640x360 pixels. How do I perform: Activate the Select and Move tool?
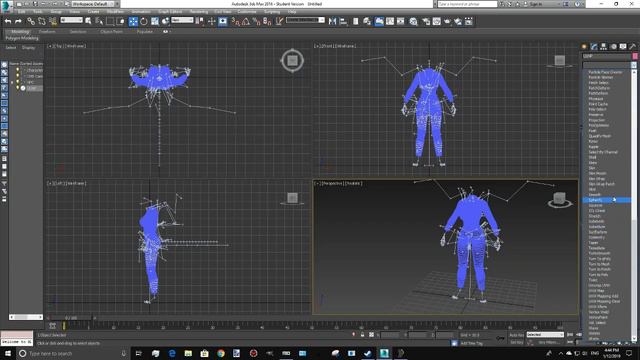(133, 21)
